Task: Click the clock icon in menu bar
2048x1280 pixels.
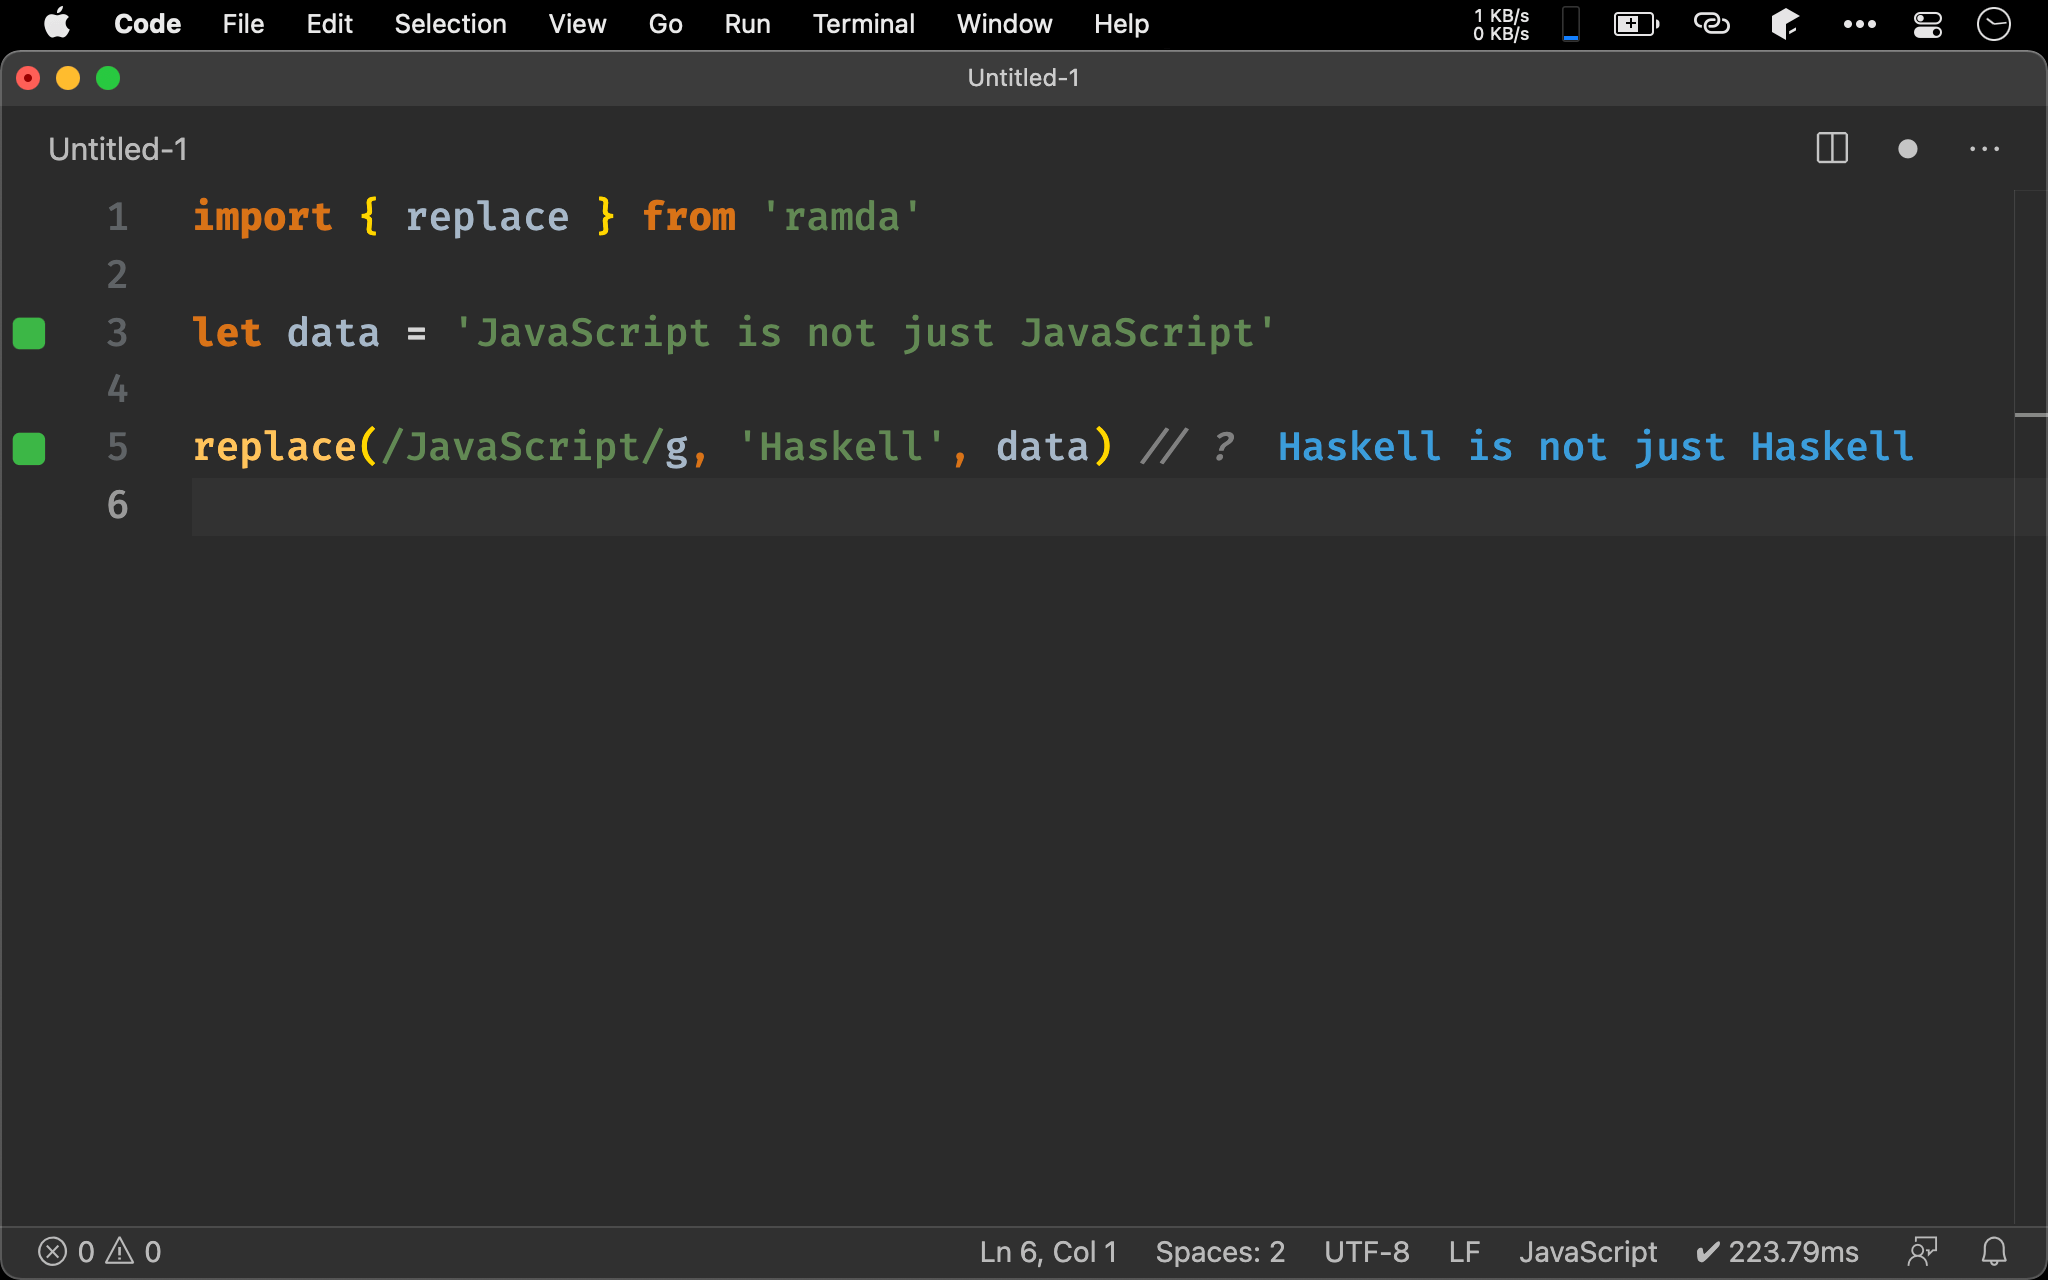Action: [x=1994, y=24]
